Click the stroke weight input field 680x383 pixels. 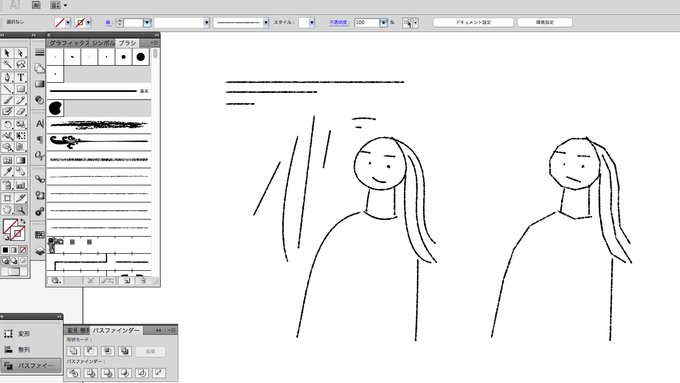(x=134, y=23)
